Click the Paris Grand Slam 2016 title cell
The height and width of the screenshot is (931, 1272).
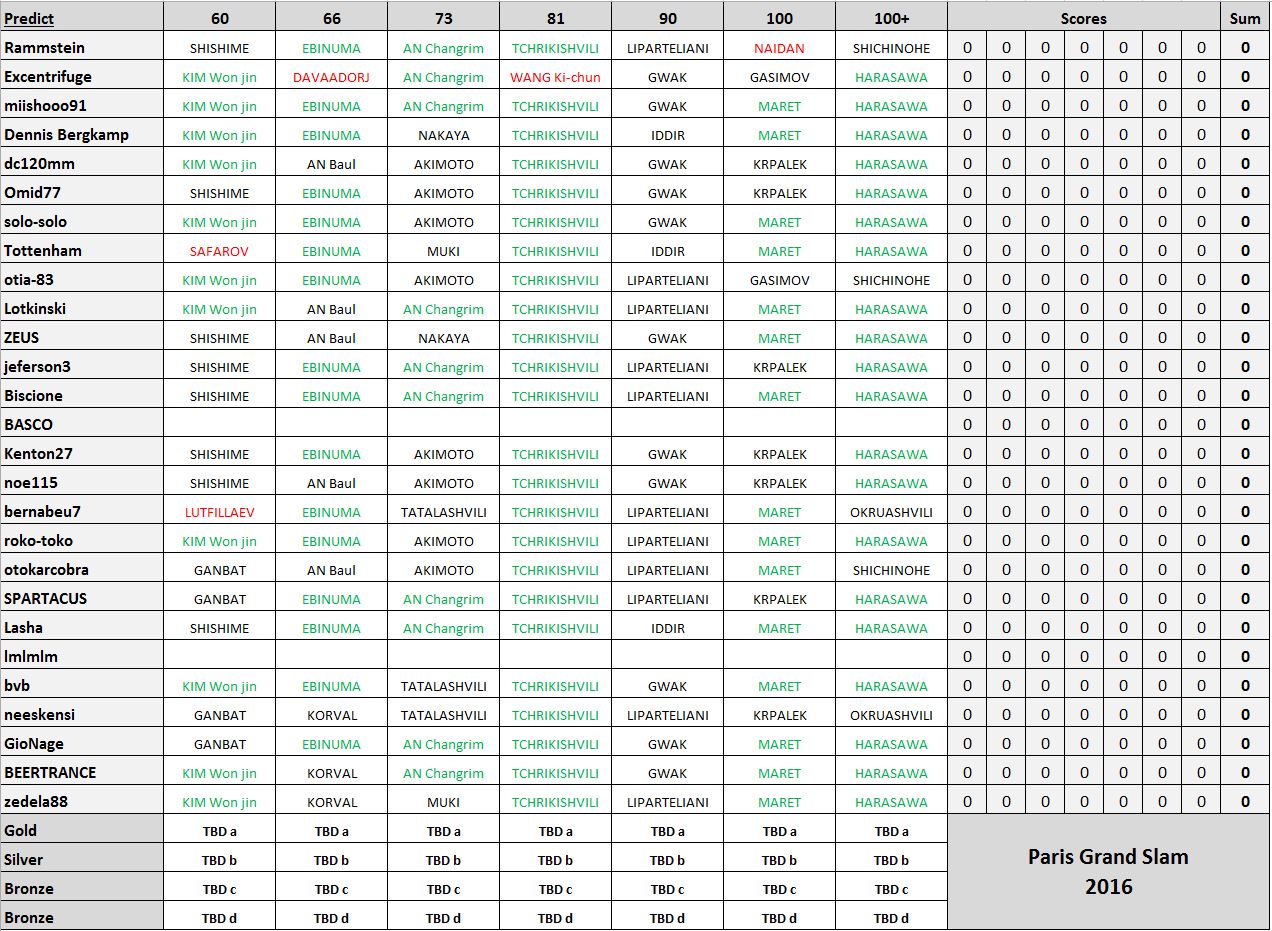(1109, 872)
